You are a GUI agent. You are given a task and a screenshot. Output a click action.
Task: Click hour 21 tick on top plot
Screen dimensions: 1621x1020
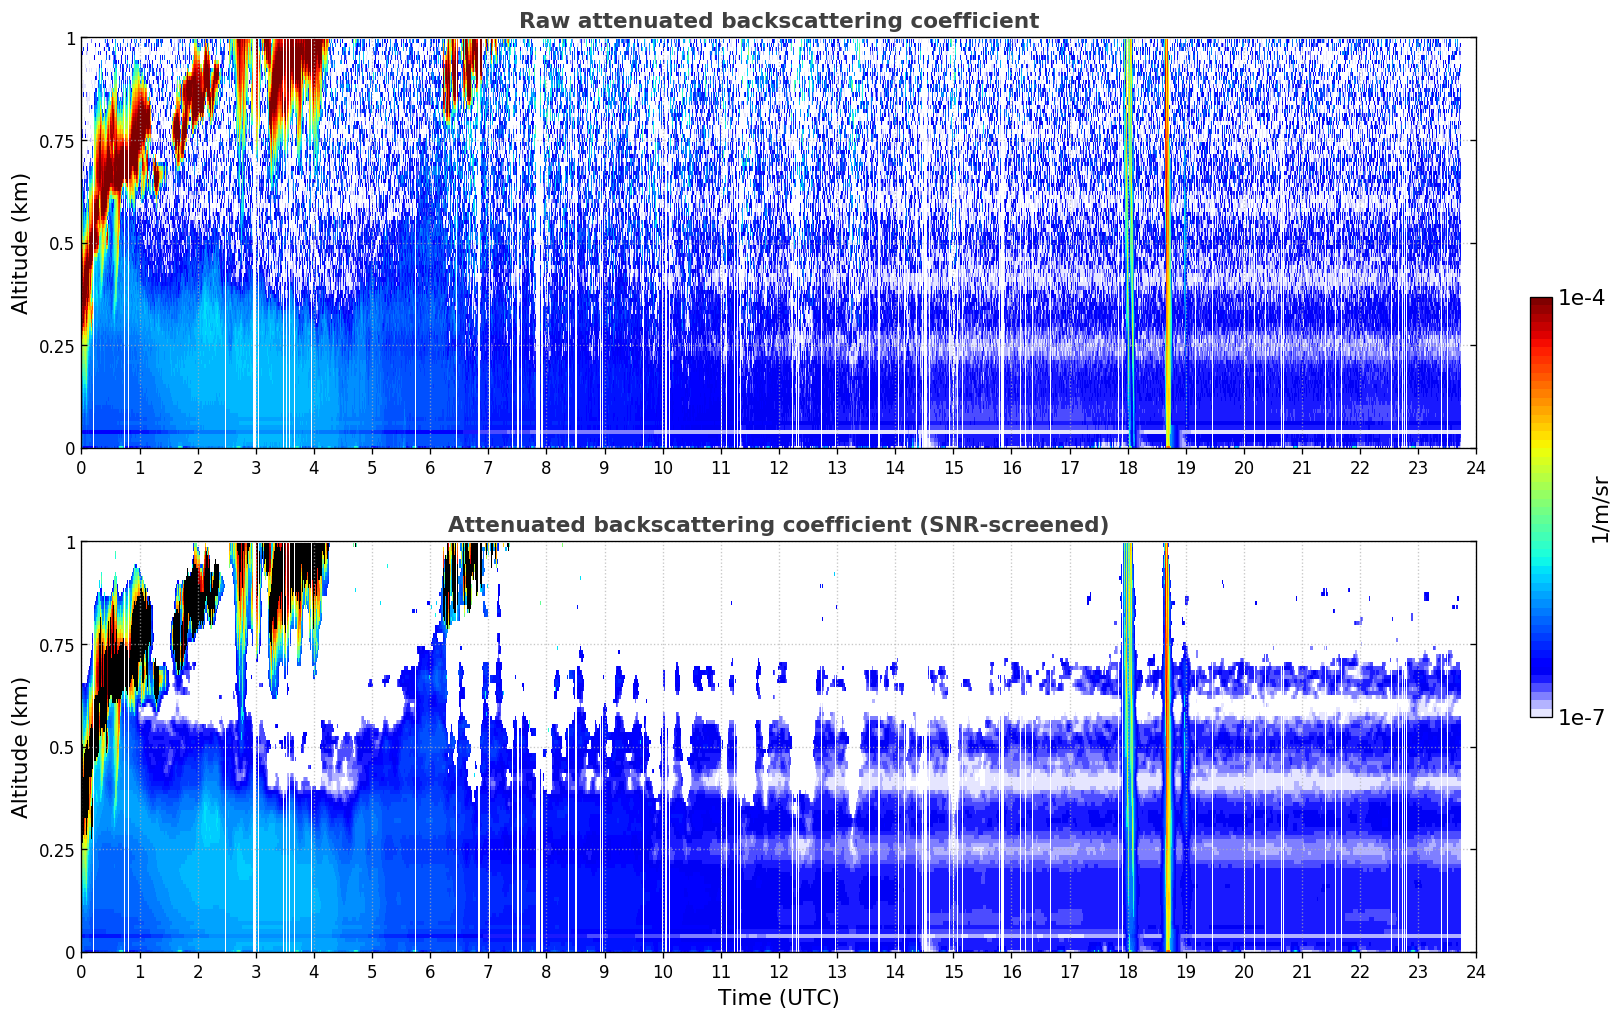point(1302,467)
